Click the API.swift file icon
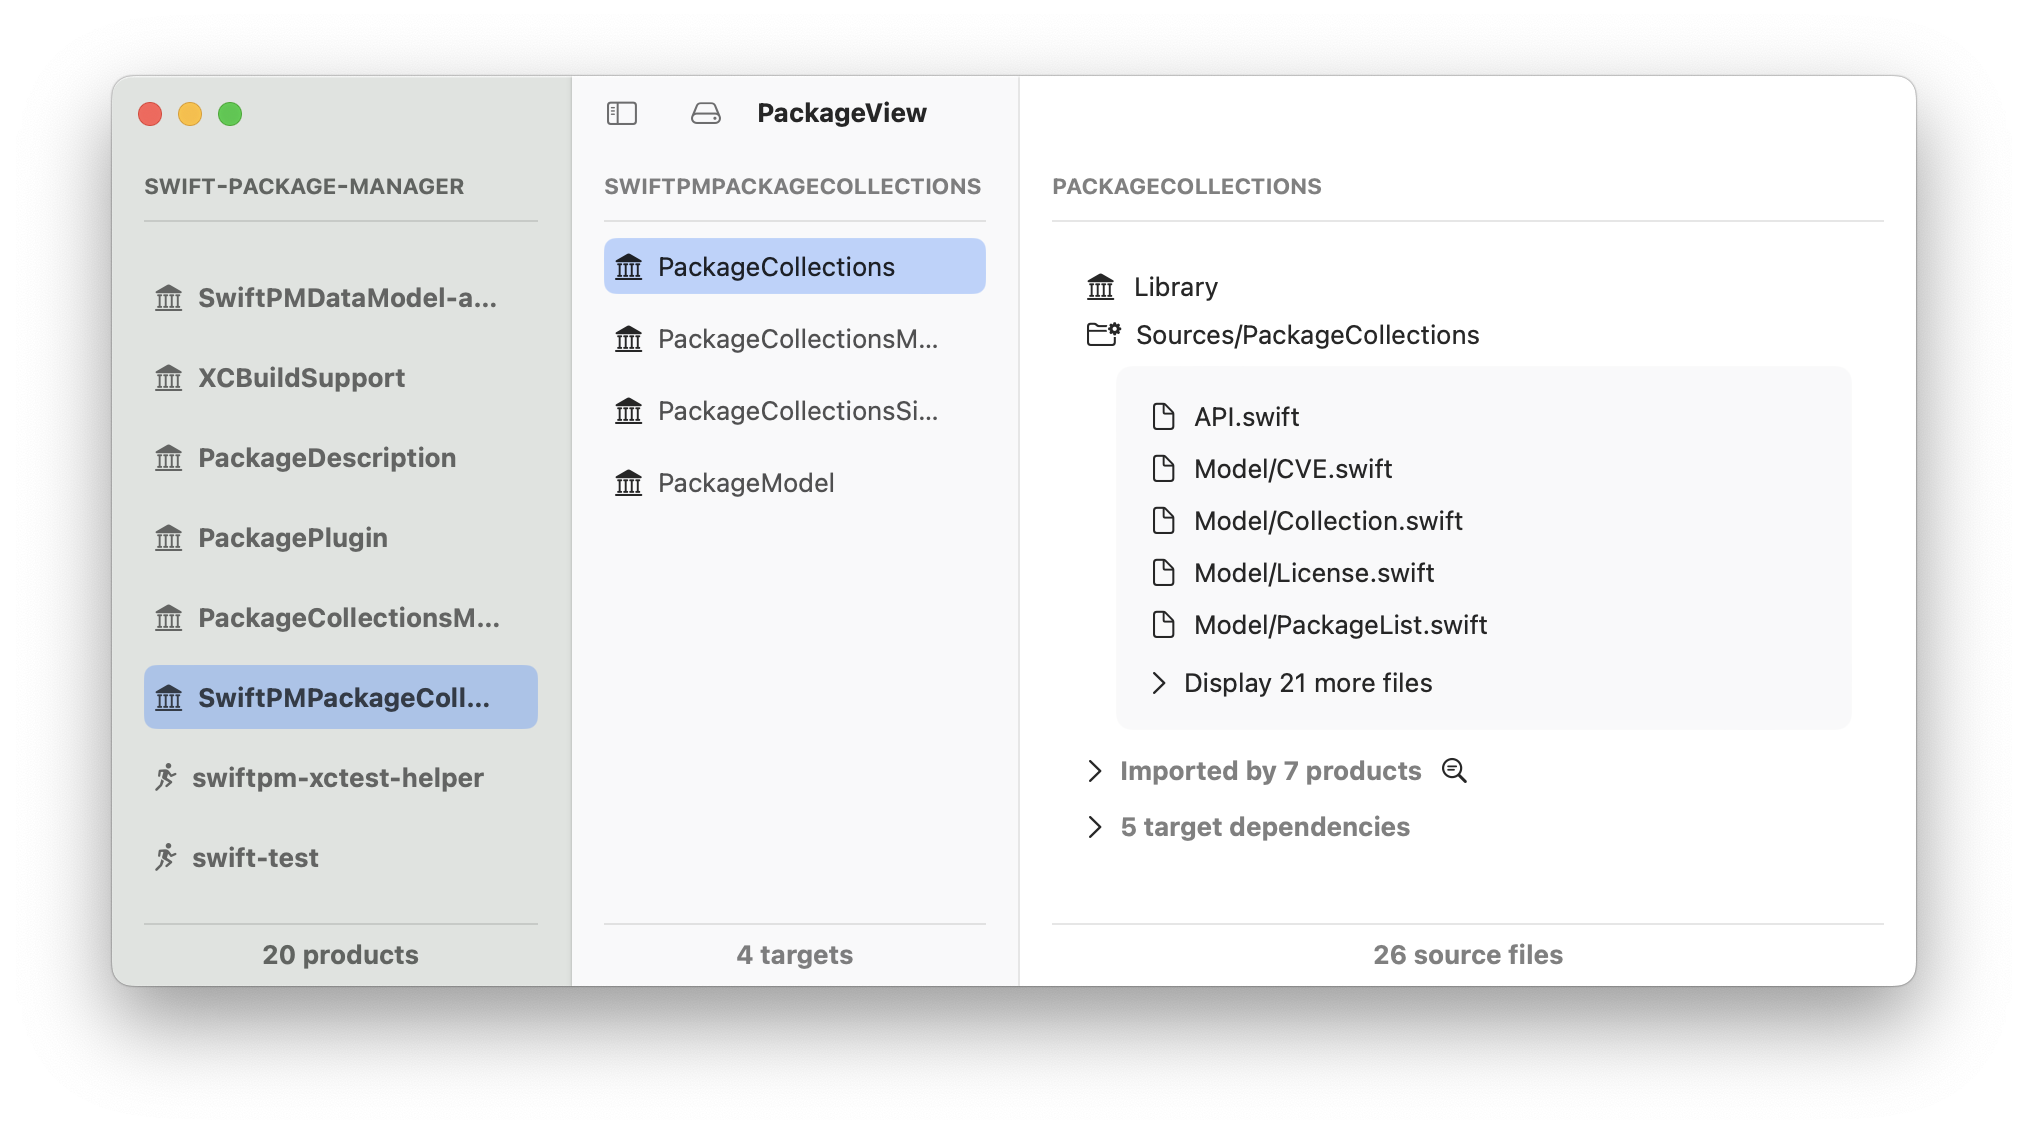The width and height of the screenshot is (2028, 1134). coord(1163,416)
